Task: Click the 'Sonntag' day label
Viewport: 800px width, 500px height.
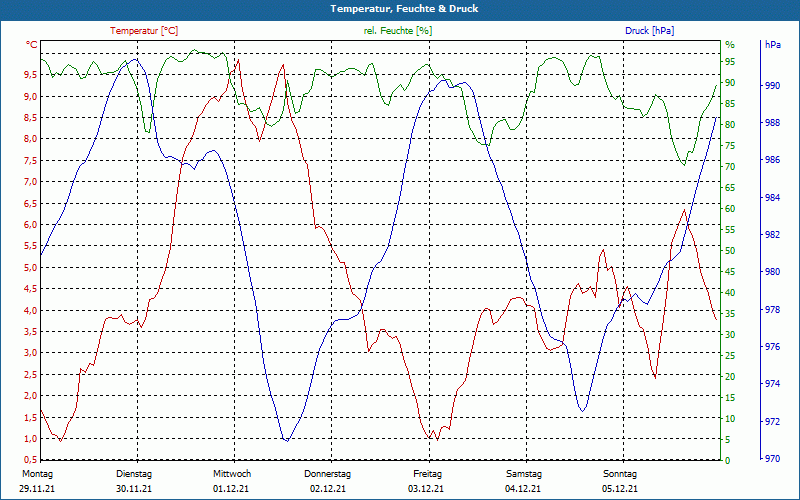Action: tap(620, 474)
